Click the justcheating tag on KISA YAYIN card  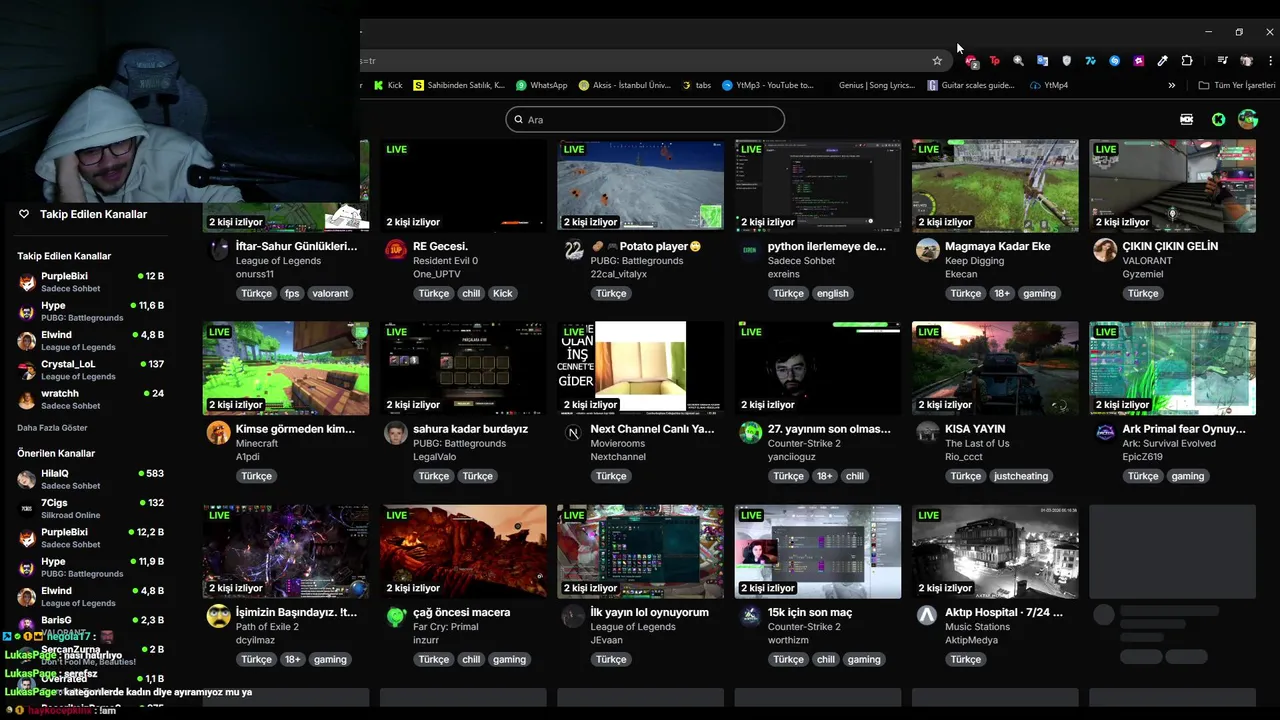click(x=1021, y=476)
